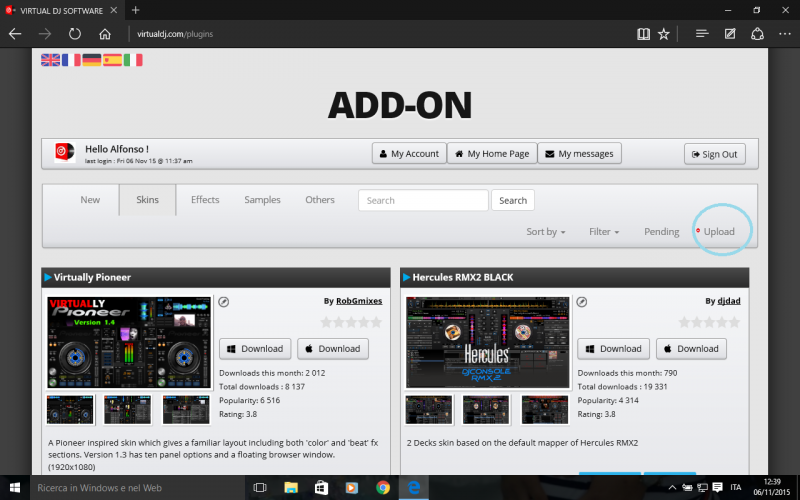
Task: Open the Pending link
Action: [661, 232]
